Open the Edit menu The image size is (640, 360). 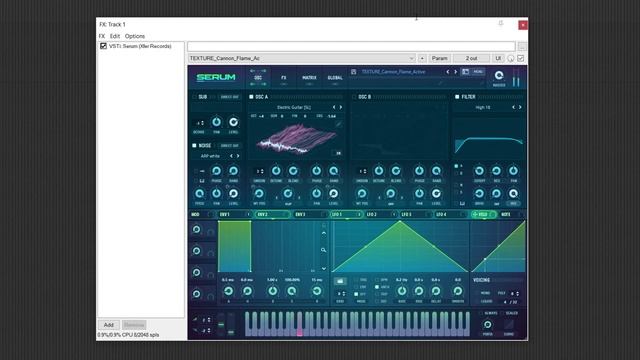point(115,36)
